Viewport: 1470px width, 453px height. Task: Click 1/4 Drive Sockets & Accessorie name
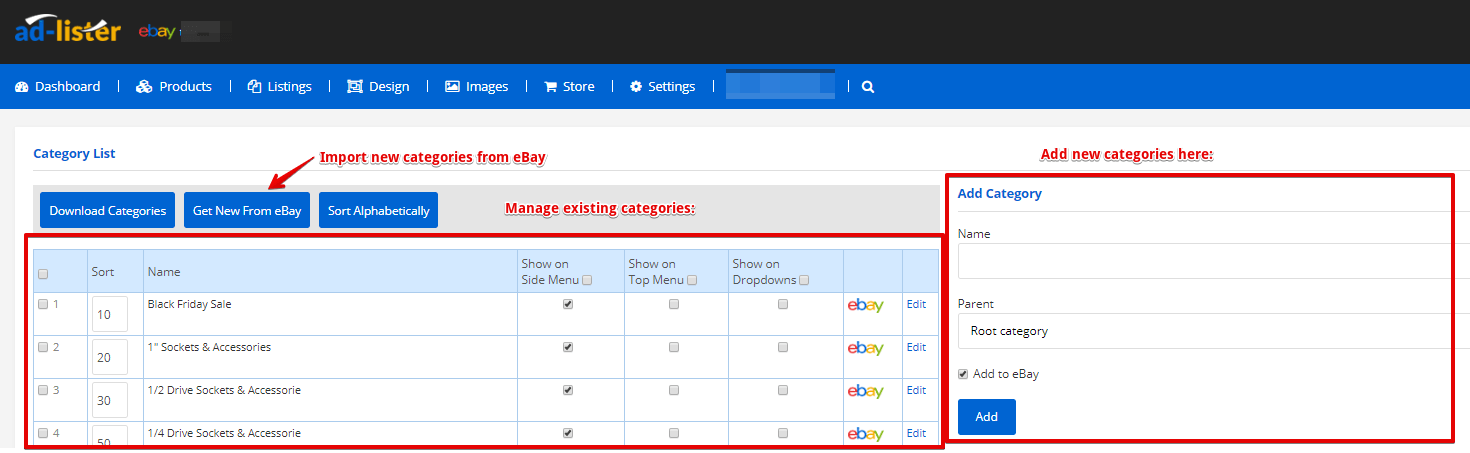click(224, 433)
